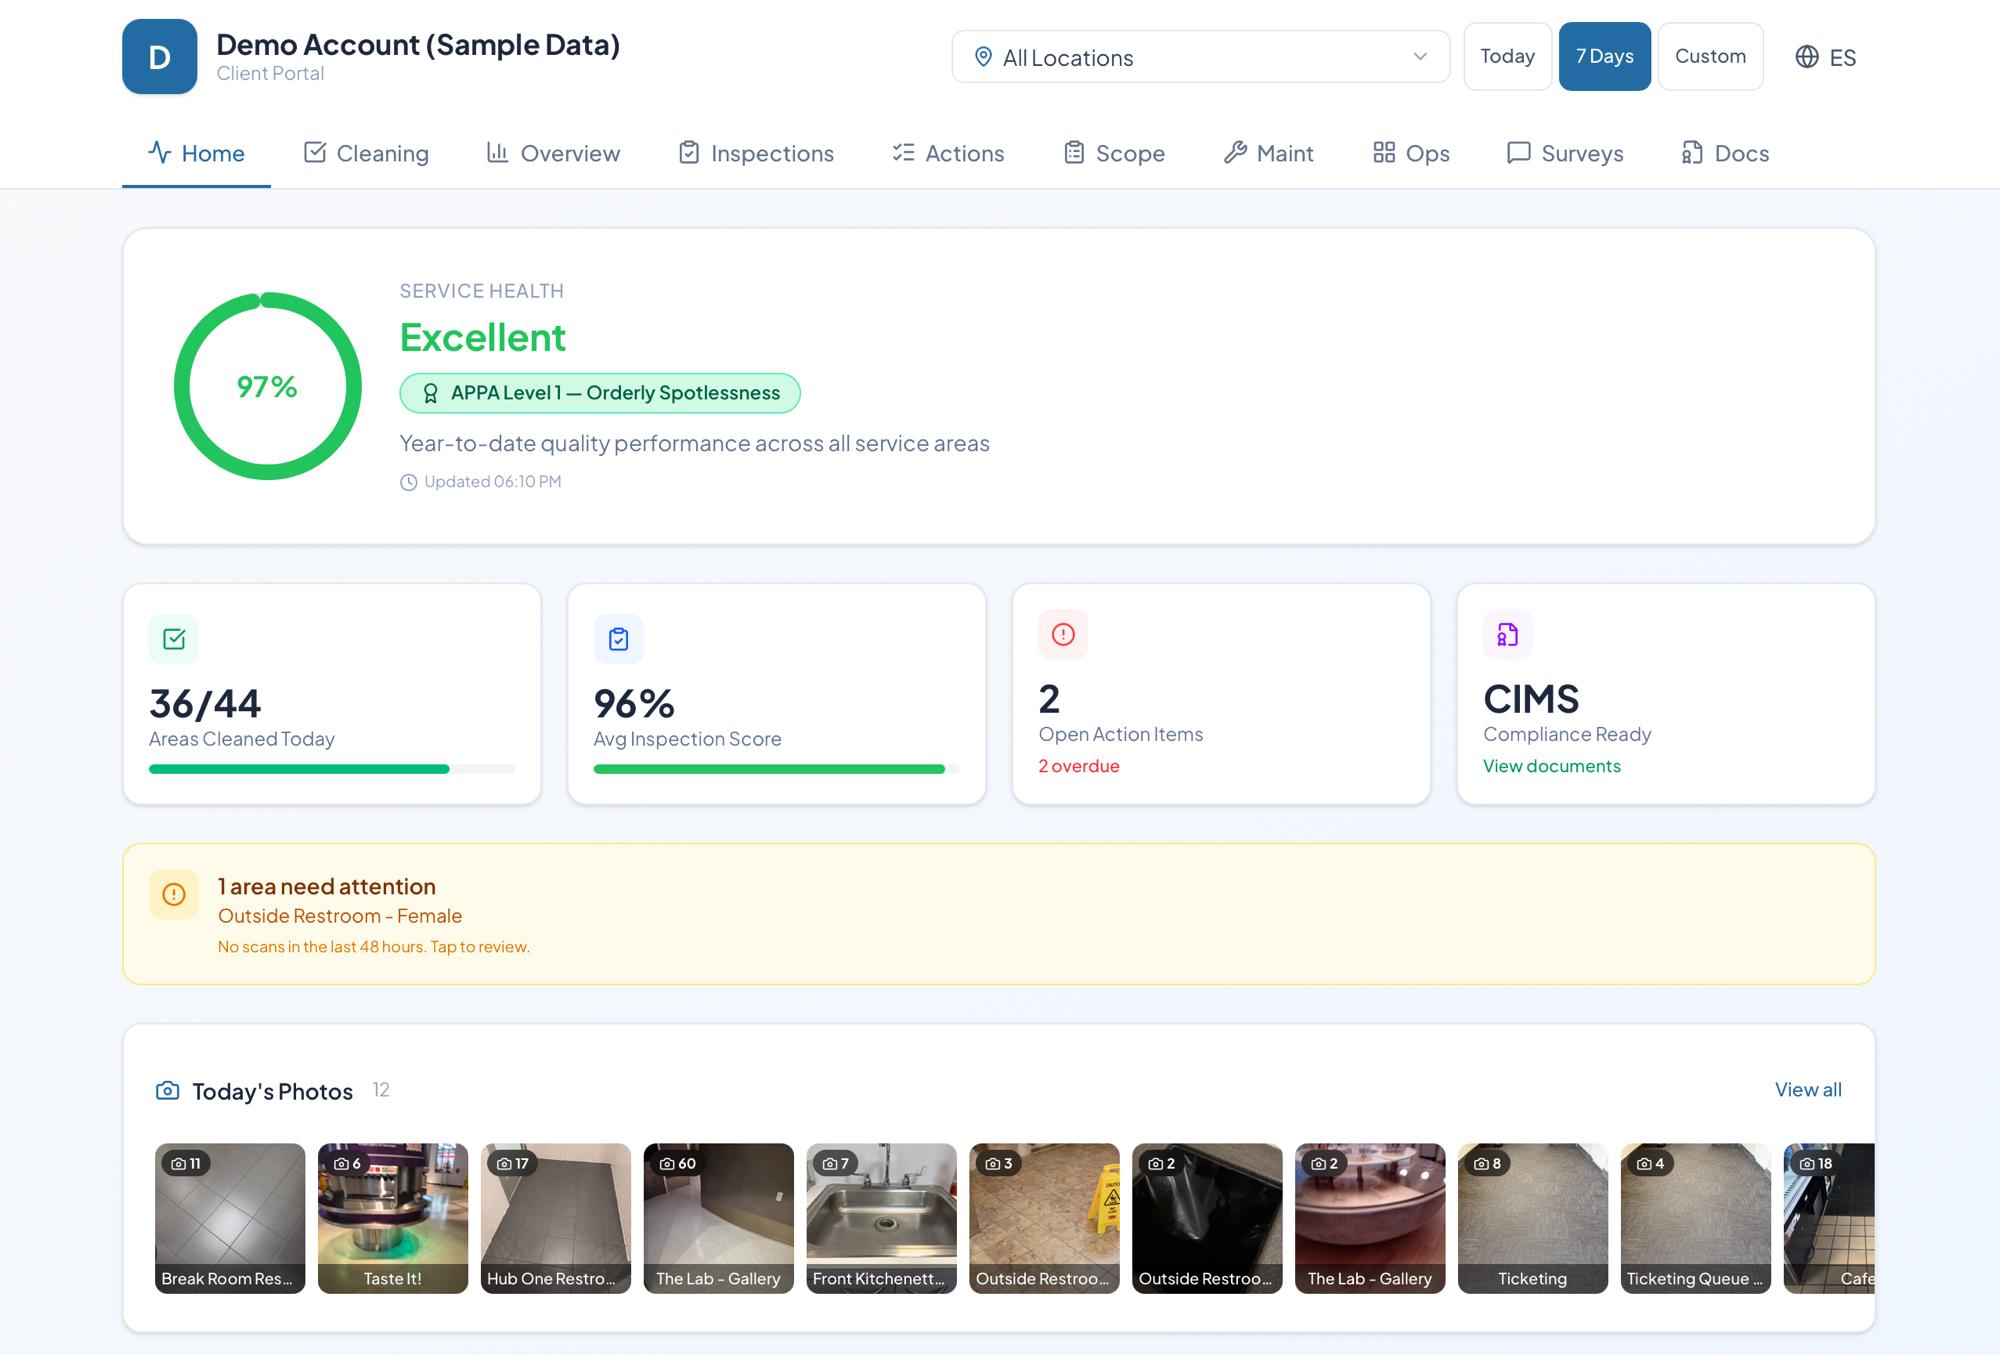Switch language to ES
2000x1355 pixels.
[x=1826, y=57]
